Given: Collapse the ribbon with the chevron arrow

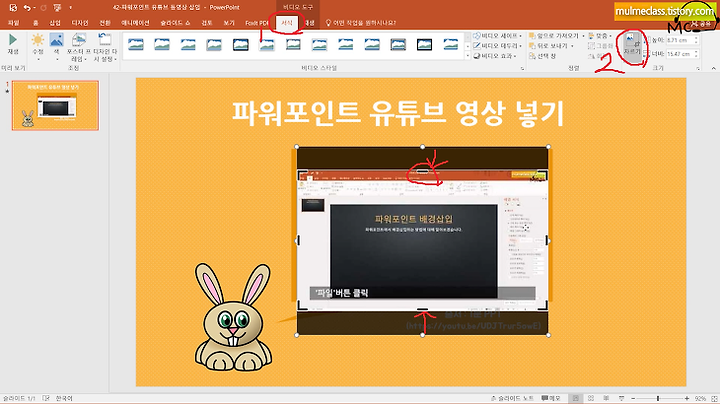Looking at the screenshot, I should [x=713, y=68].
